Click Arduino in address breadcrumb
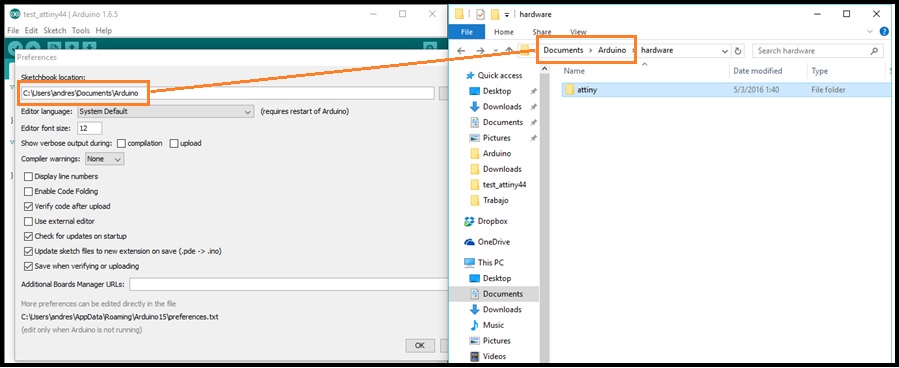 612,50
